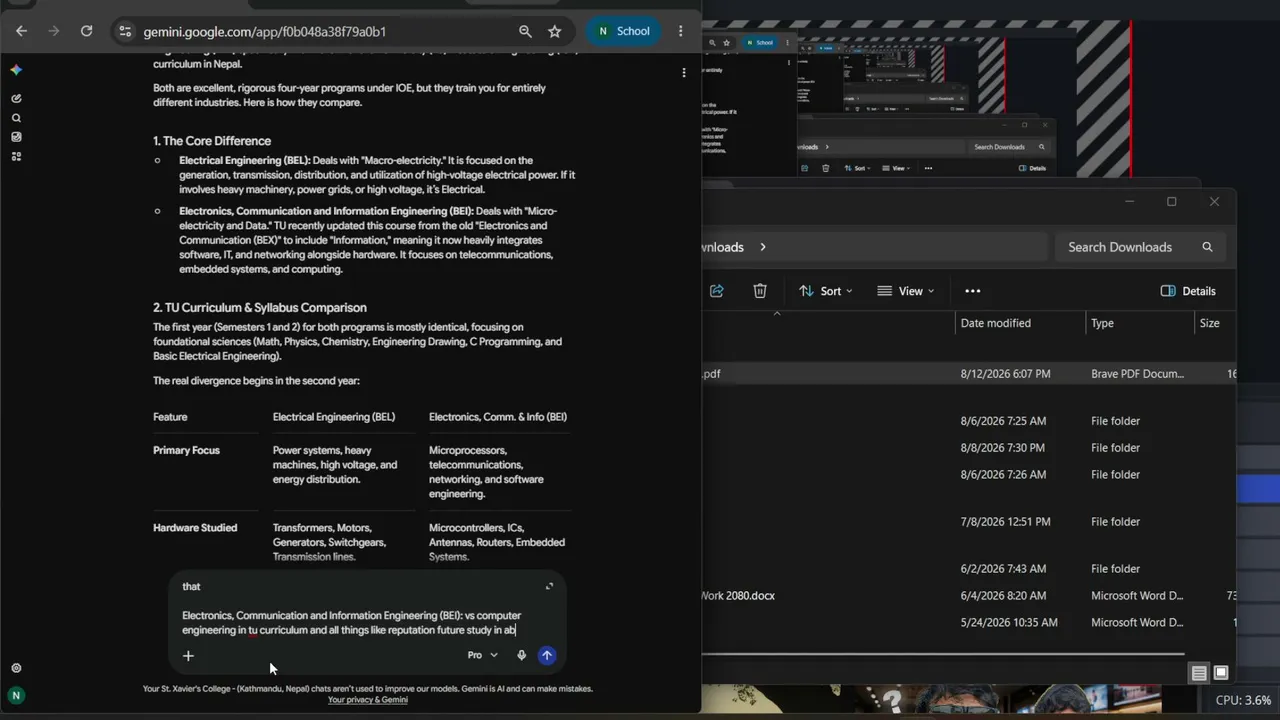Select the folder dated 7/8/2026 12:51 PM

[x=968, y=522]
